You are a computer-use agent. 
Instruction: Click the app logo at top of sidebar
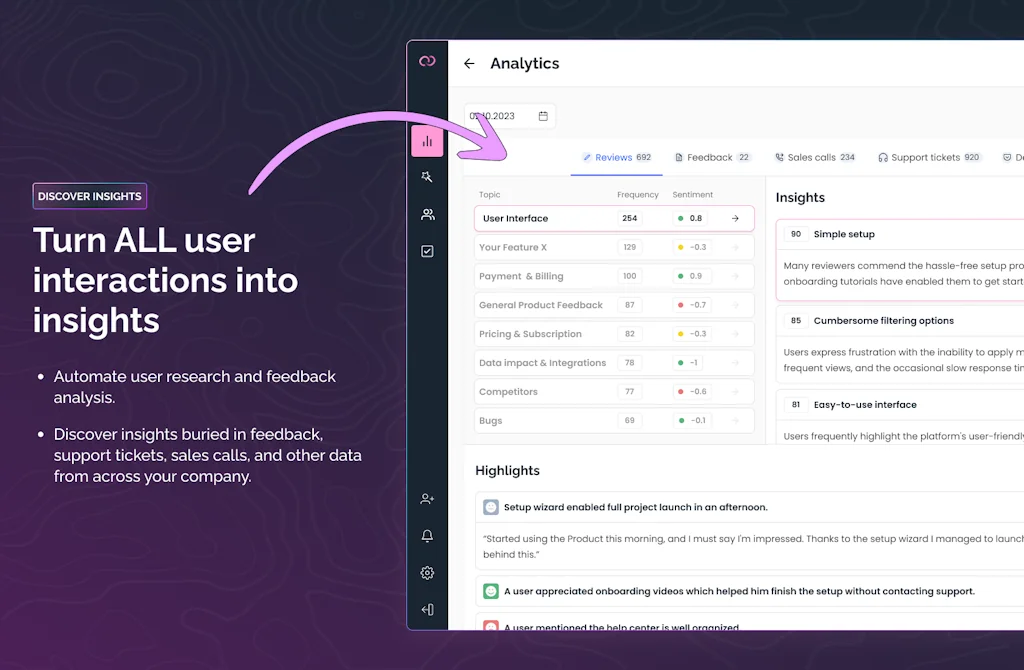coord(427,60)
